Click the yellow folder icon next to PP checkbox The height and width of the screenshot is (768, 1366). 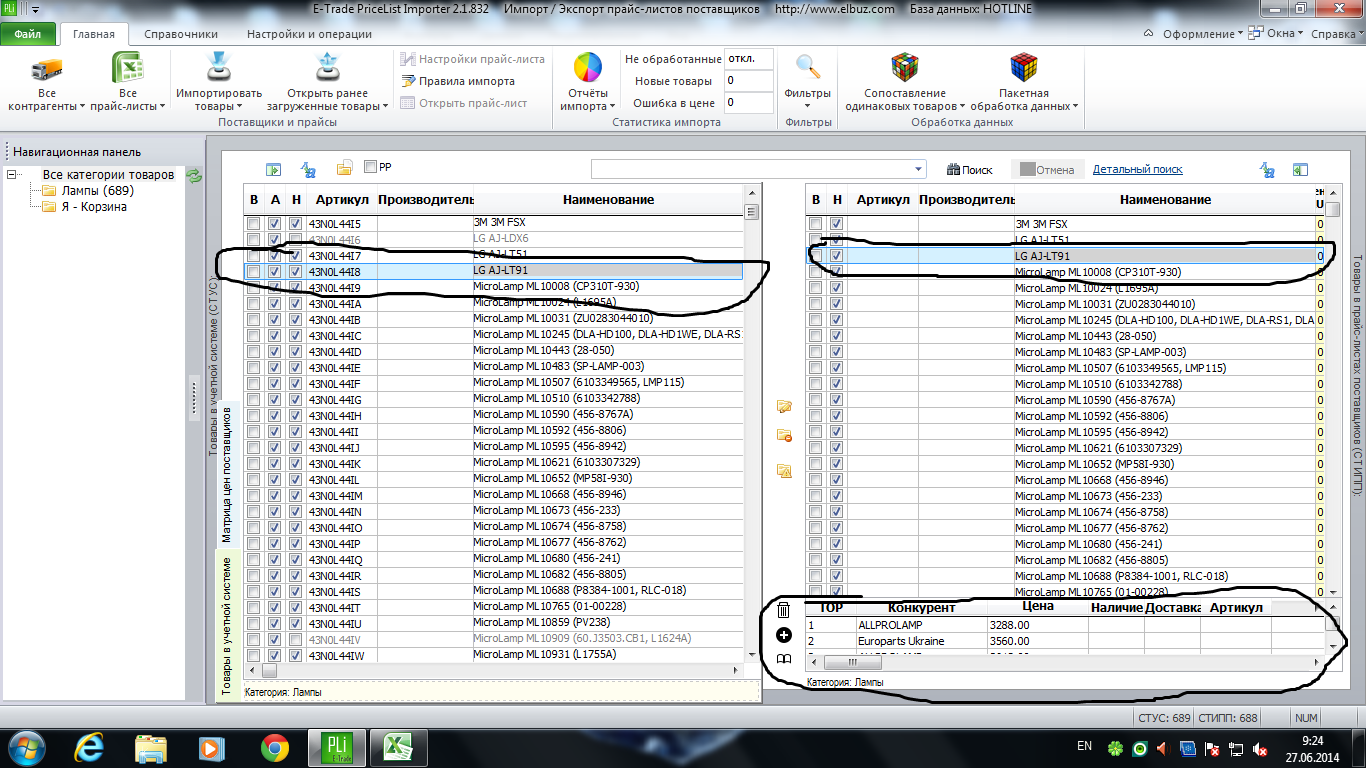coord(345,168)
